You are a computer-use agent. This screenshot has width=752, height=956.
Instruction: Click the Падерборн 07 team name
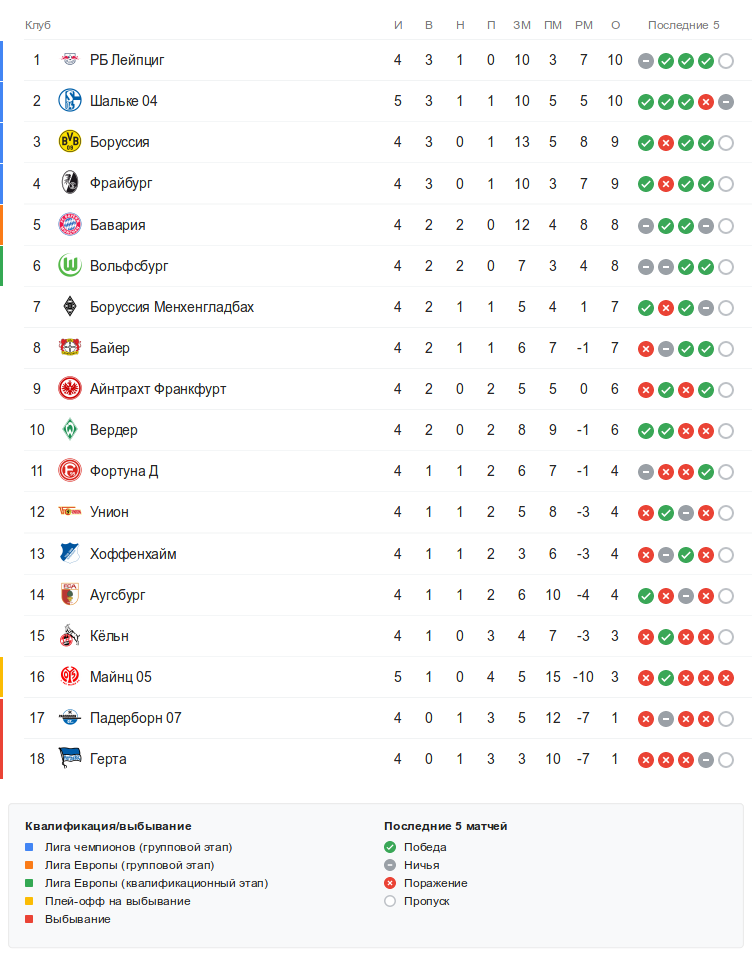click(135, 718)
